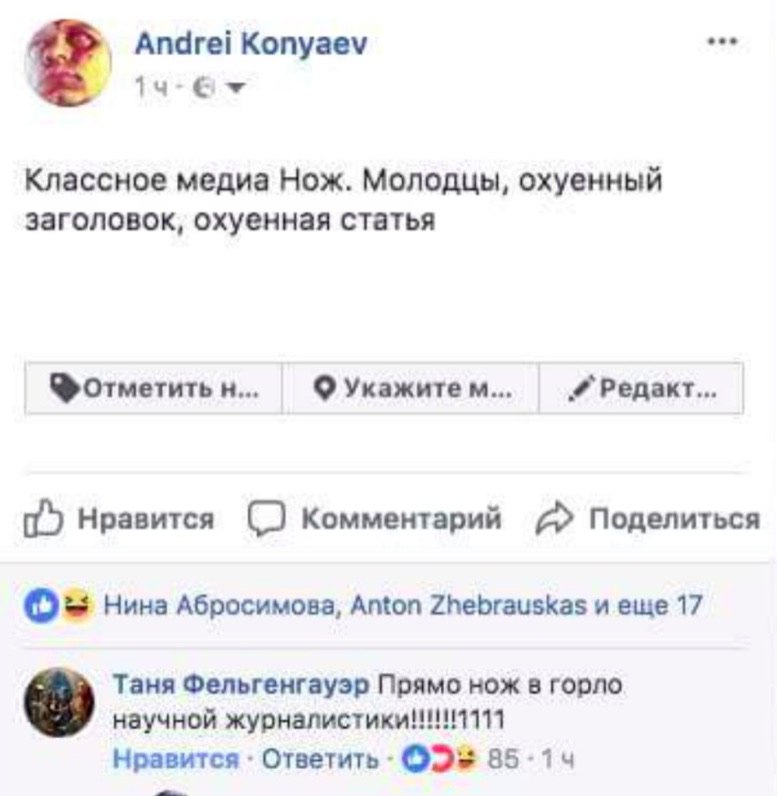The height and width of the screenshot is (796, 777).
Task: Open Таня Фельгенгауэр's profile link
Action: click(x=241, y=684)
